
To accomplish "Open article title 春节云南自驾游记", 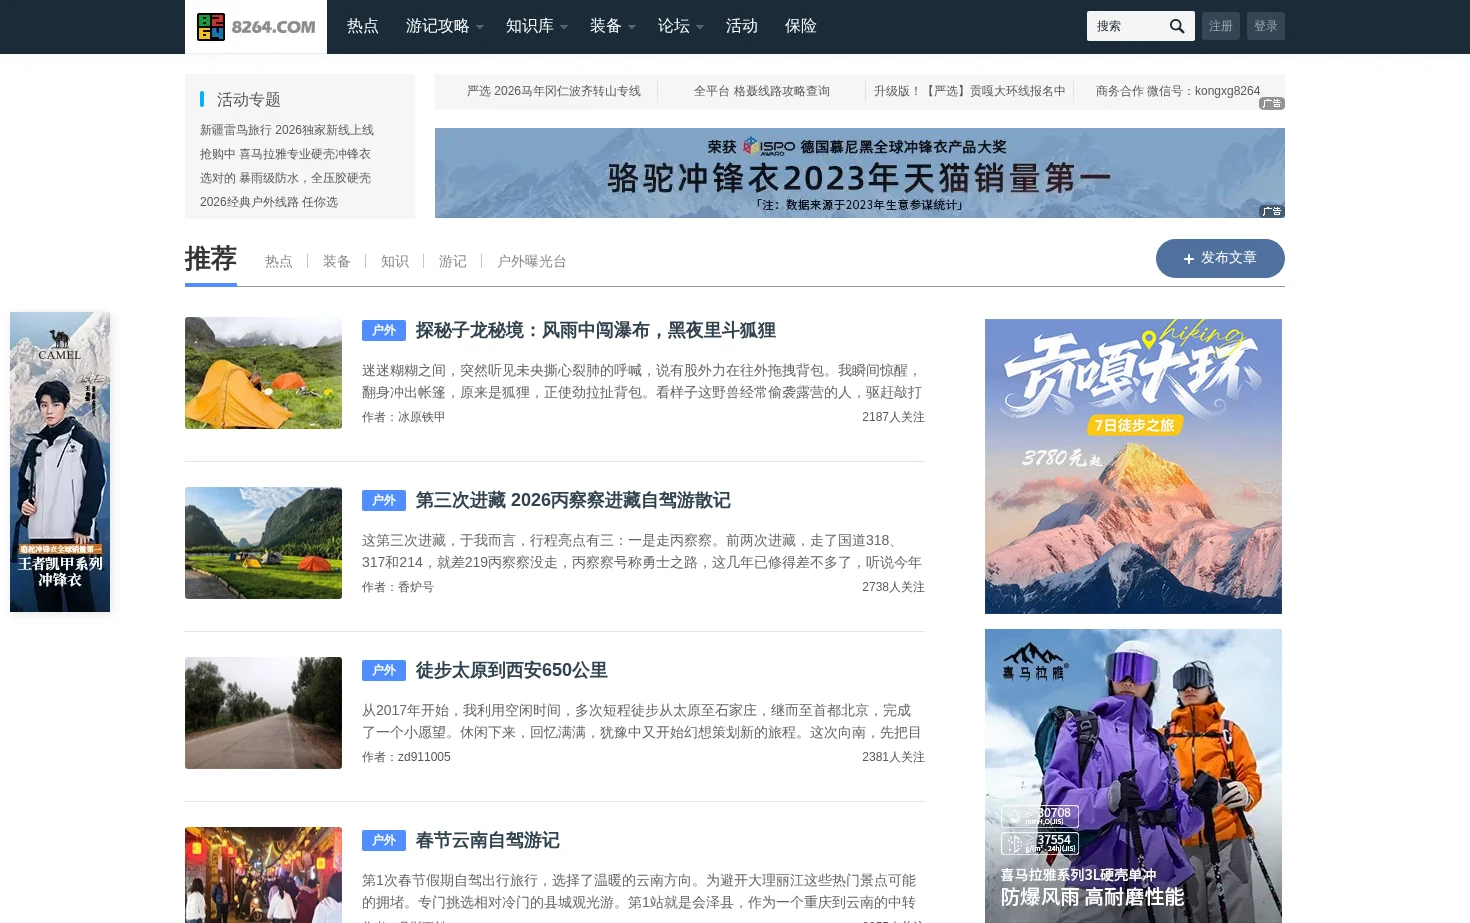I will pos(487,840).
